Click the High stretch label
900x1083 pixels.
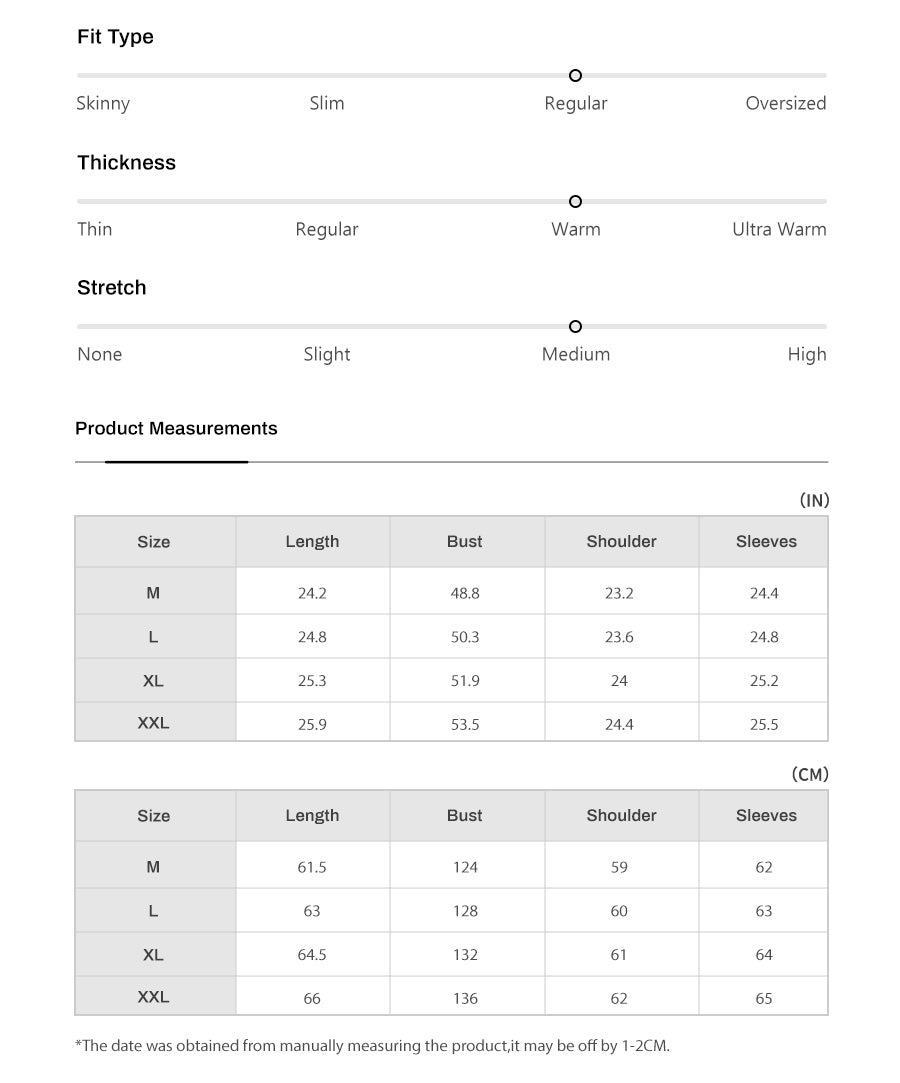[x=807, y=354]
